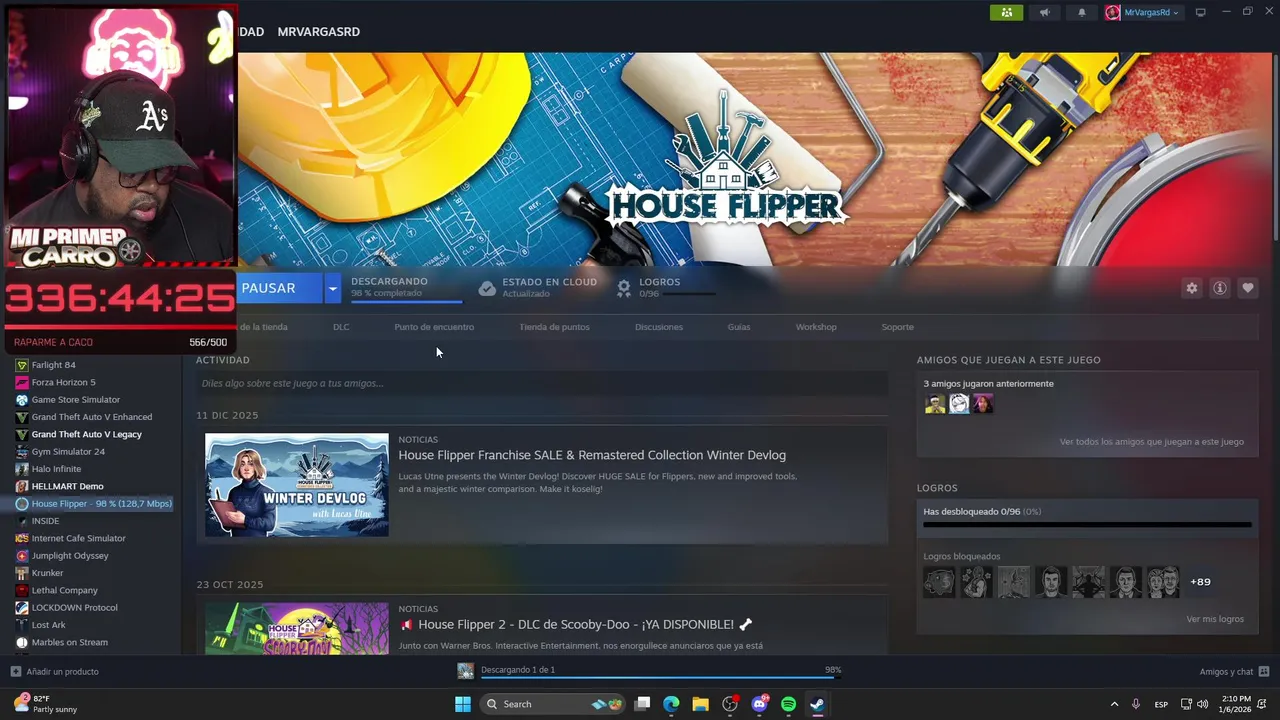Click the achievements progress bar 0/96
The height and width of the screenshot is (720, 1280).
click(x=1087, y=524)
